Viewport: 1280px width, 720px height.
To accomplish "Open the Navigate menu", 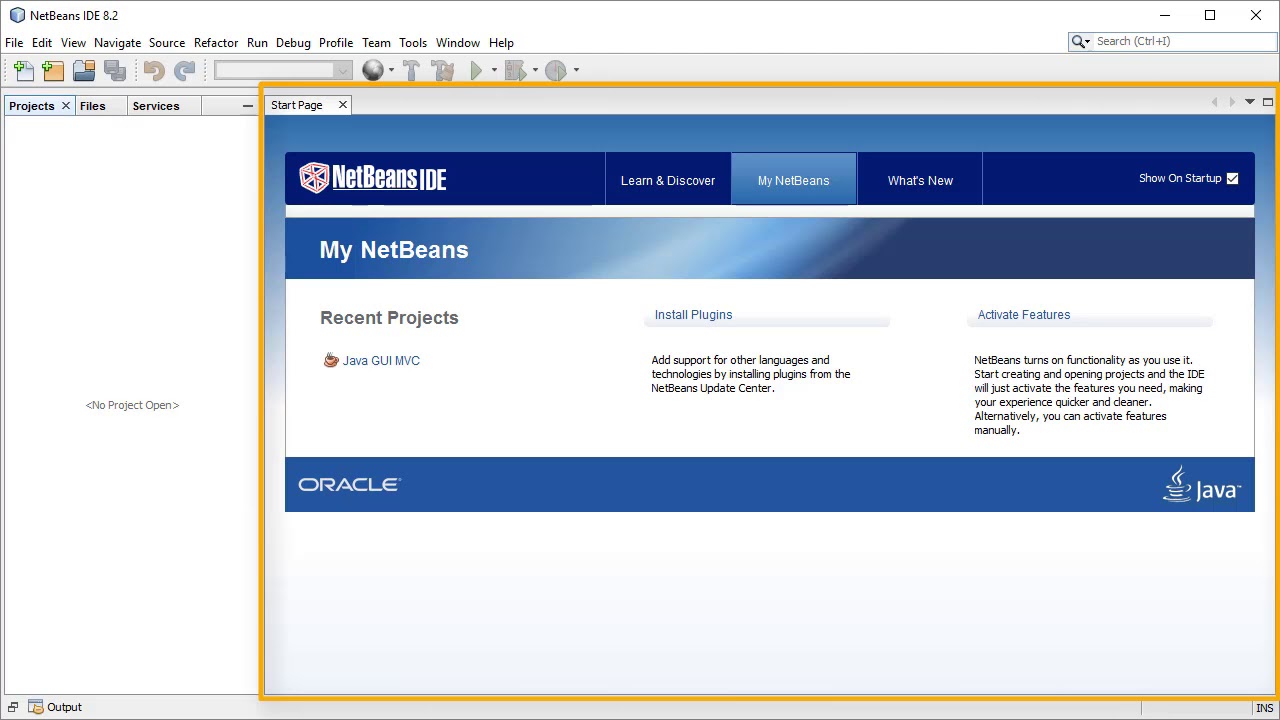I will click(x=118, y=43).
